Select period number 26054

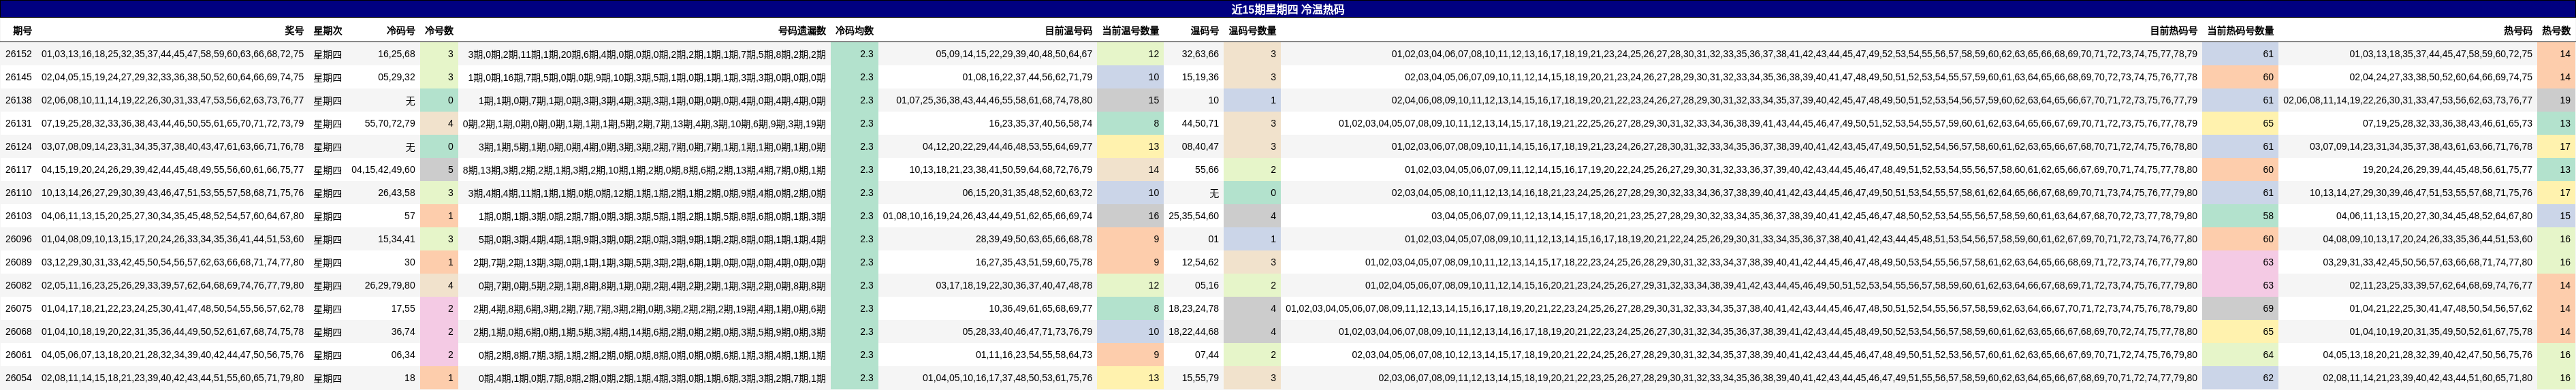[18, 378]
